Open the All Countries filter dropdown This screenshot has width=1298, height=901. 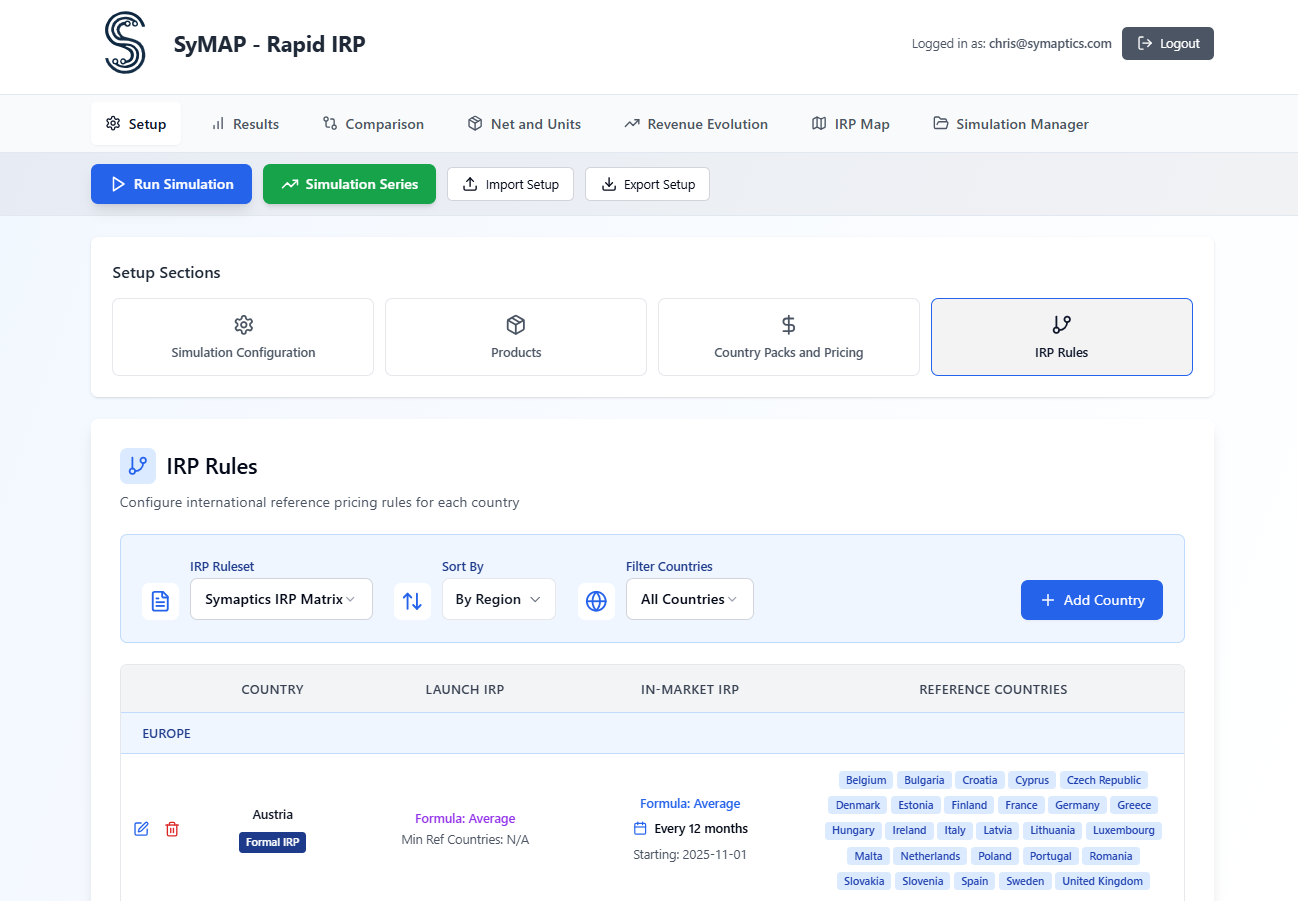[x=689, y=599]
